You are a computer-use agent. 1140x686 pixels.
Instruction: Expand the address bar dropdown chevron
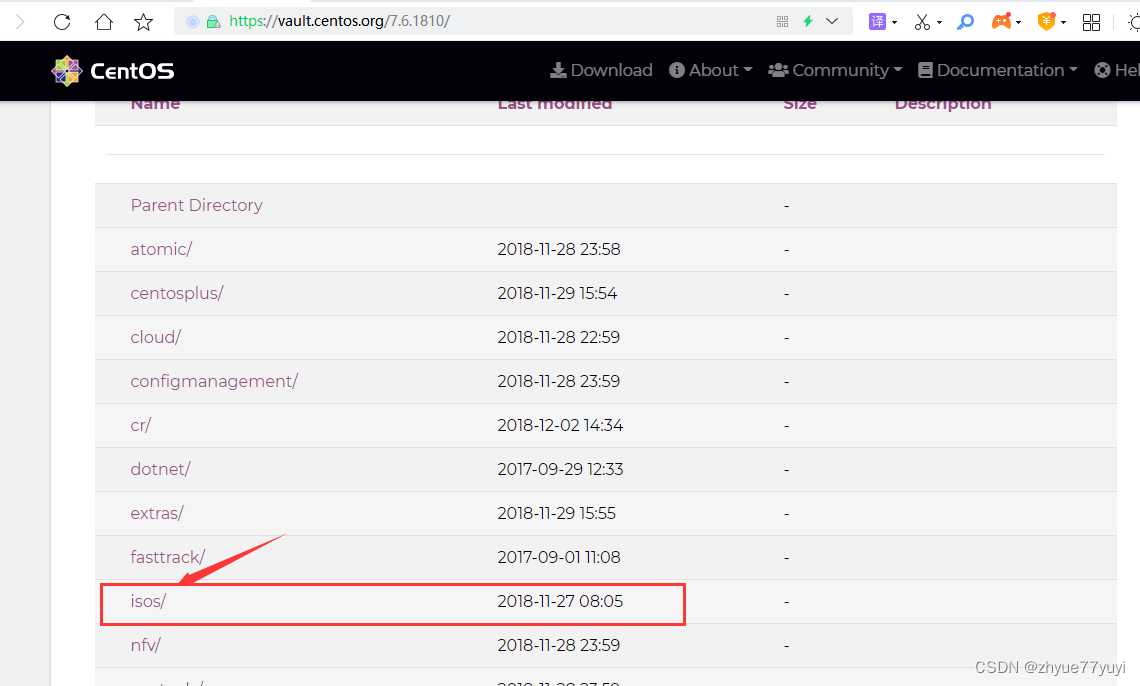point(832,21)
